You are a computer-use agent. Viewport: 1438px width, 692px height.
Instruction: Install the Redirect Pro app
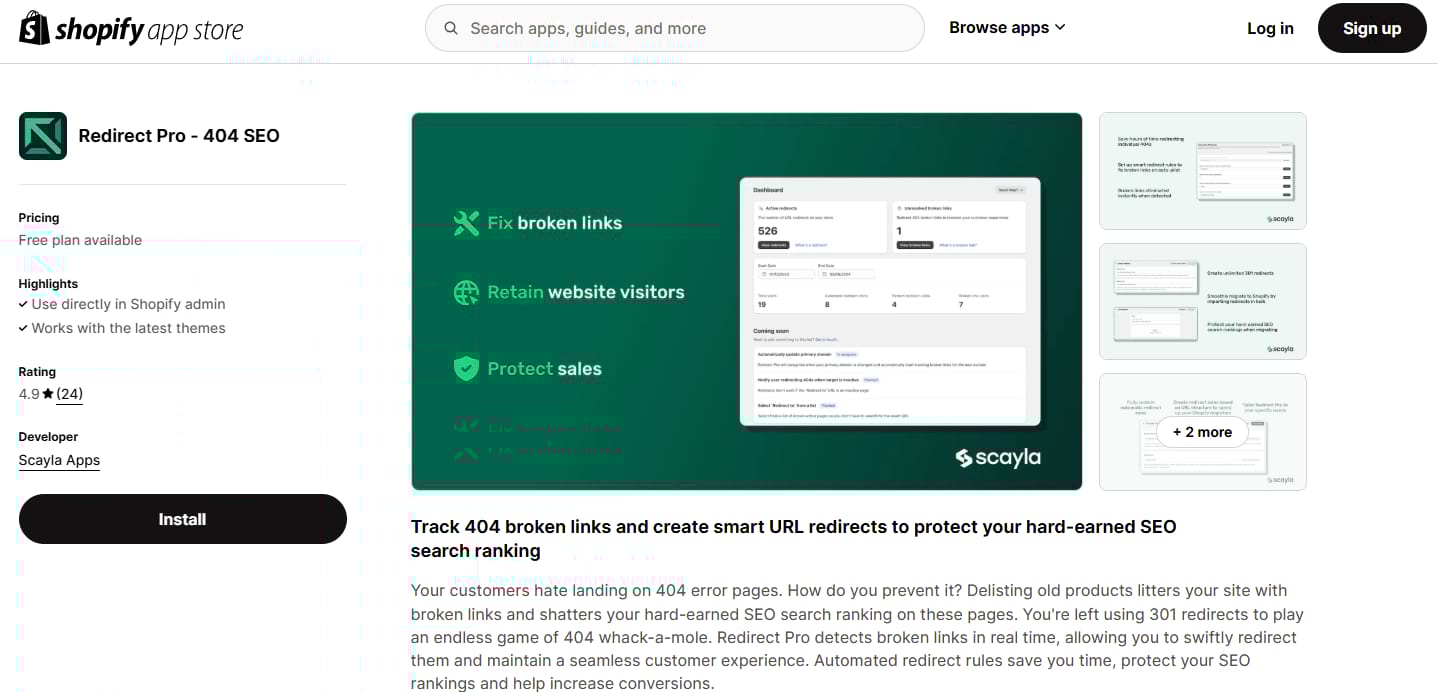point(182,519)
